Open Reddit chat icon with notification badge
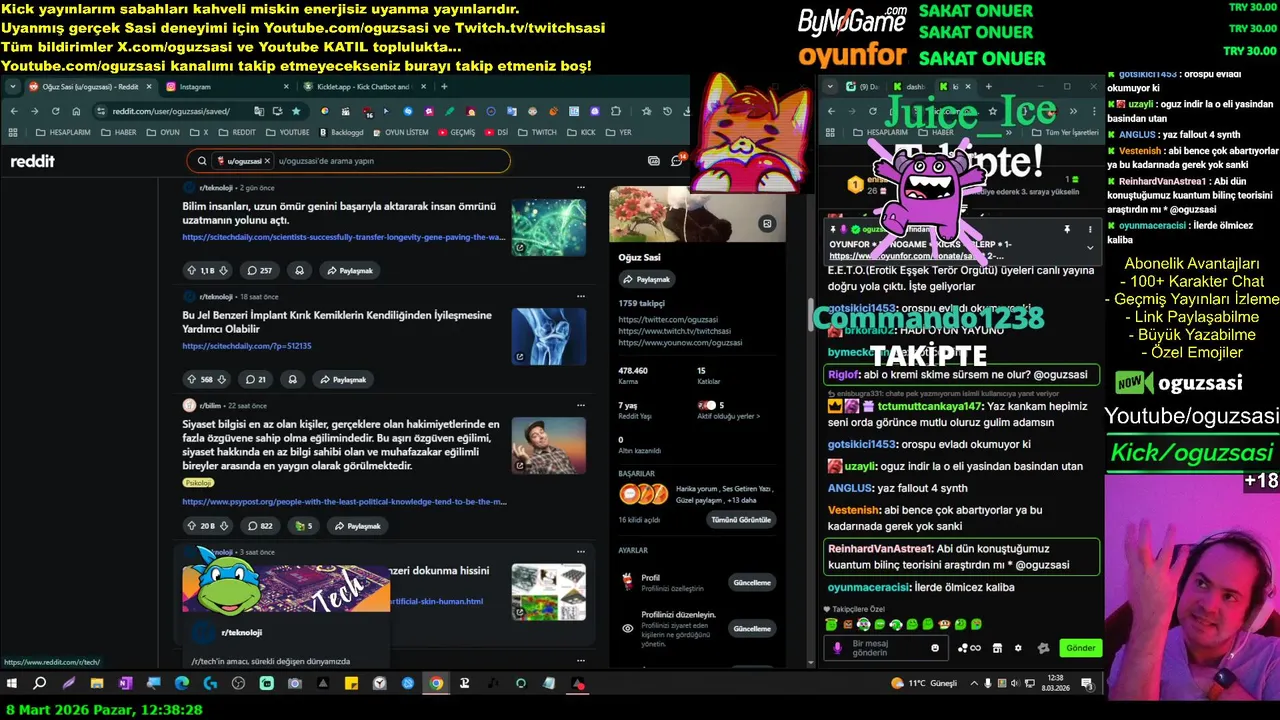Image resolution: width=1280 pixels, height=720 pixels. [677, 160]
